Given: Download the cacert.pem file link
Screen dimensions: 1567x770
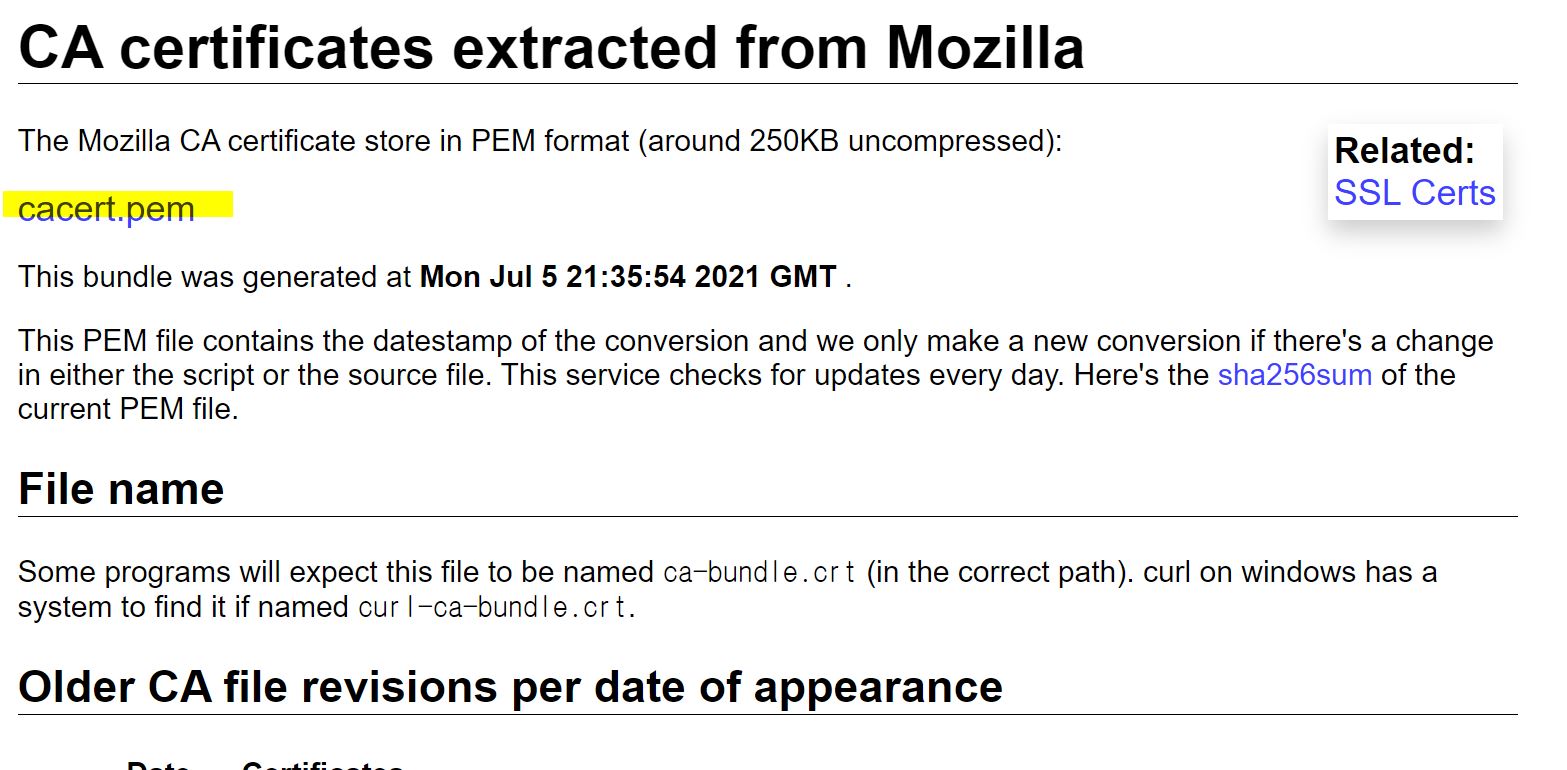Looking at the screenshot, I should point(106,209).
